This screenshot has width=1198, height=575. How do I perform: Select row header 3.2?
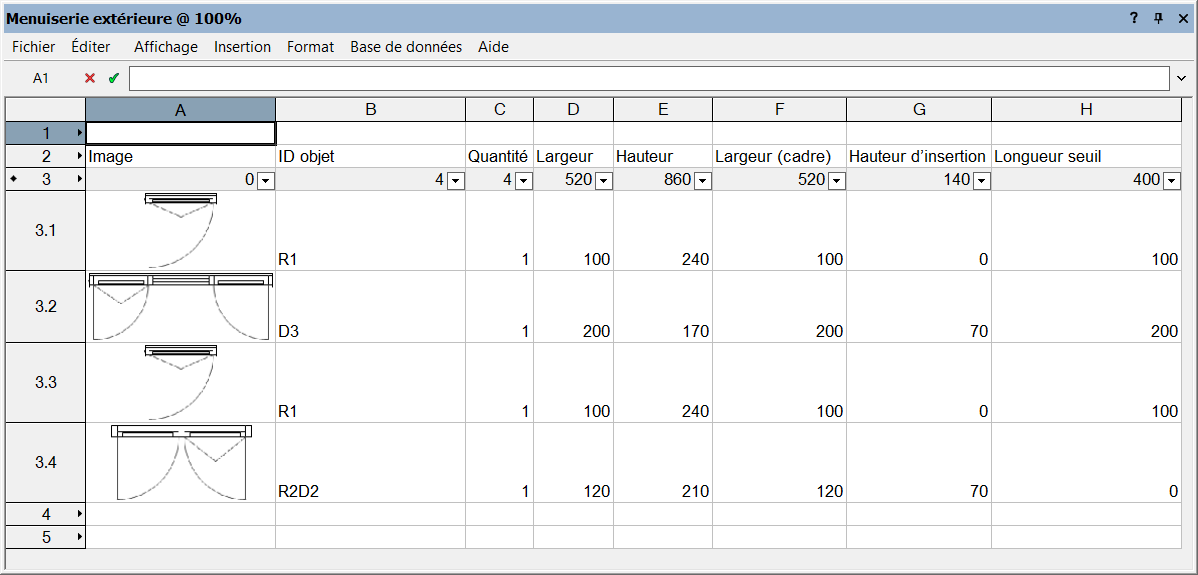(x=45, y=307)
